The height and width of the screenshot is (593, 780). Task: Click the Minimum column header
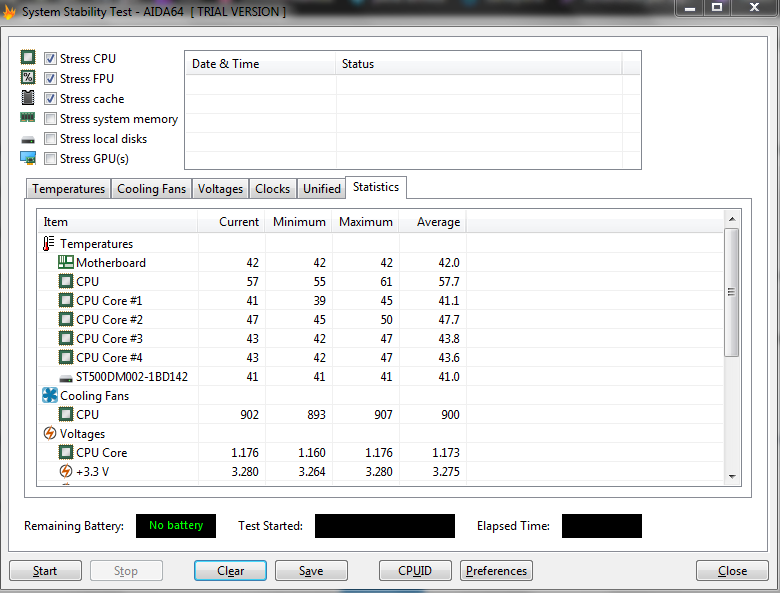298,222
